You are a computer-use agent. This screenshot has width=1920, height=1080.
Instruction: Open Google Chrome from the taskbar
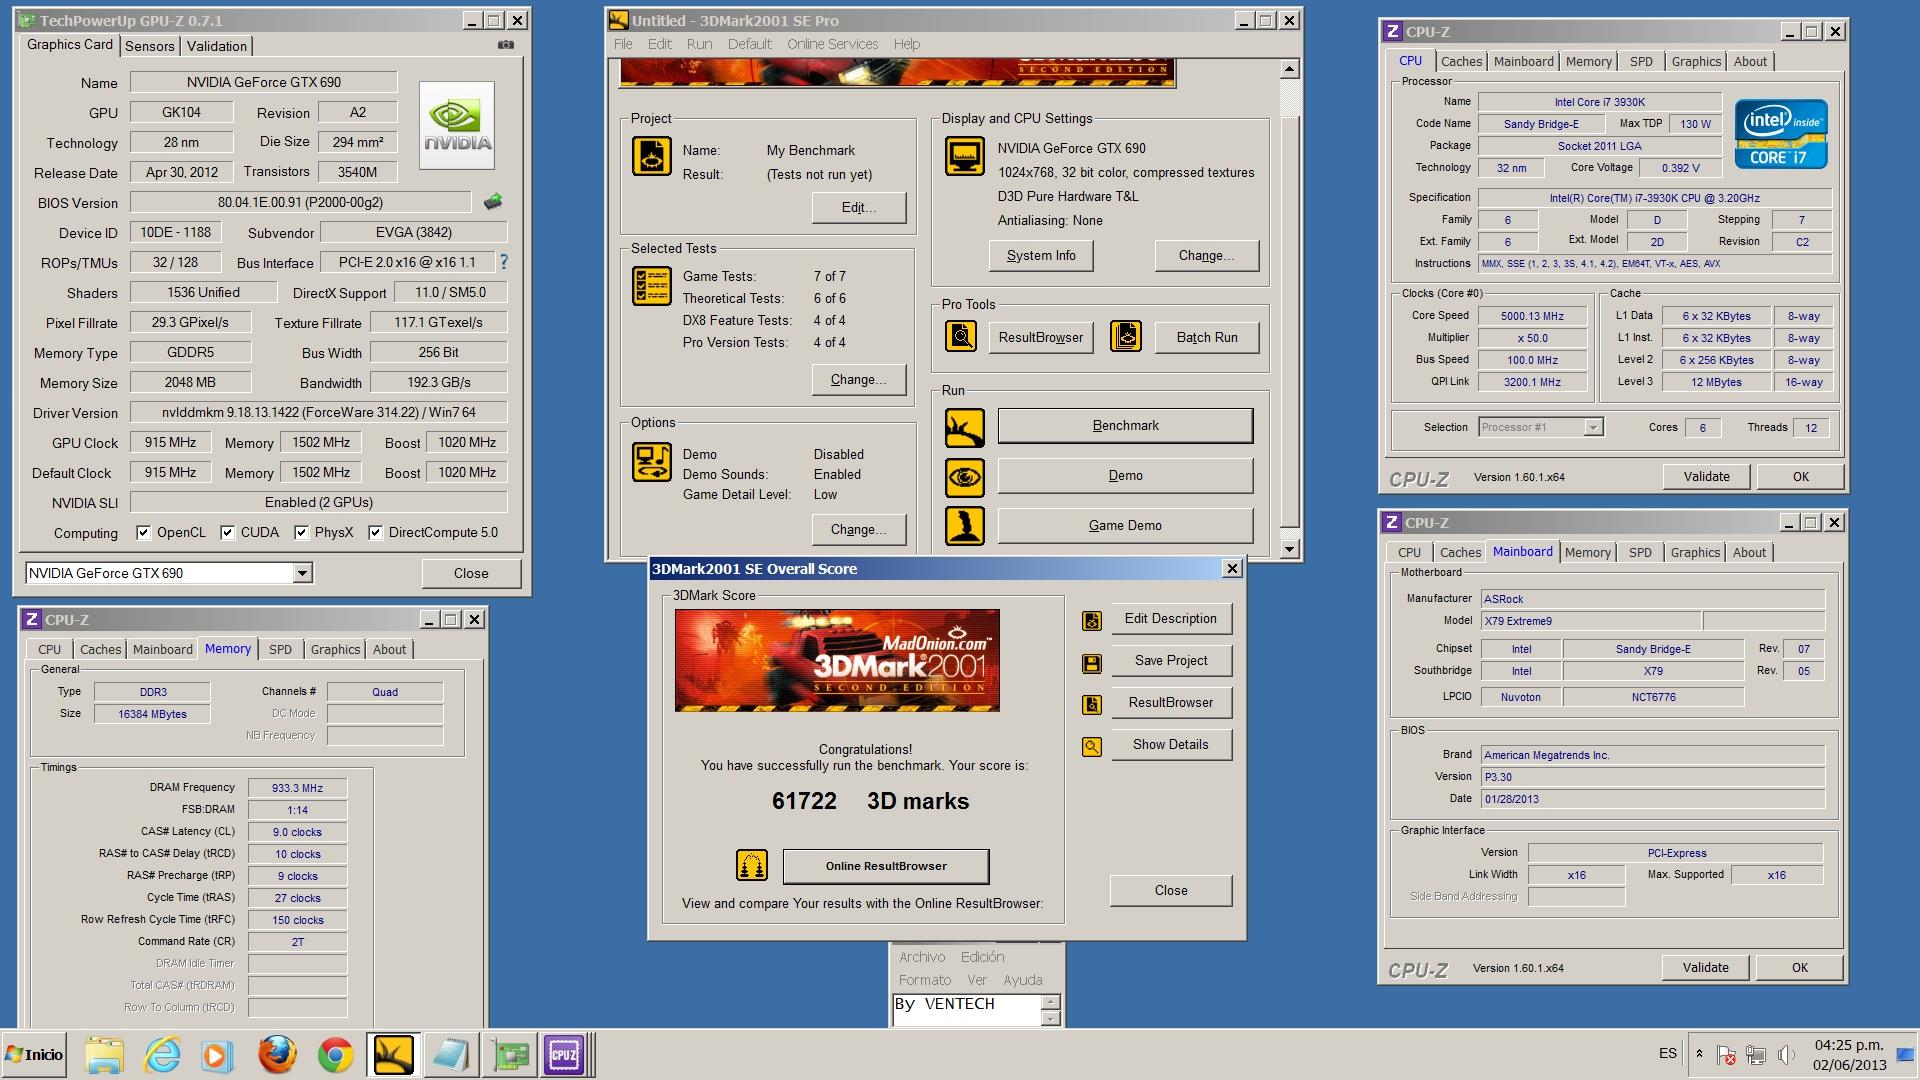335,1055
